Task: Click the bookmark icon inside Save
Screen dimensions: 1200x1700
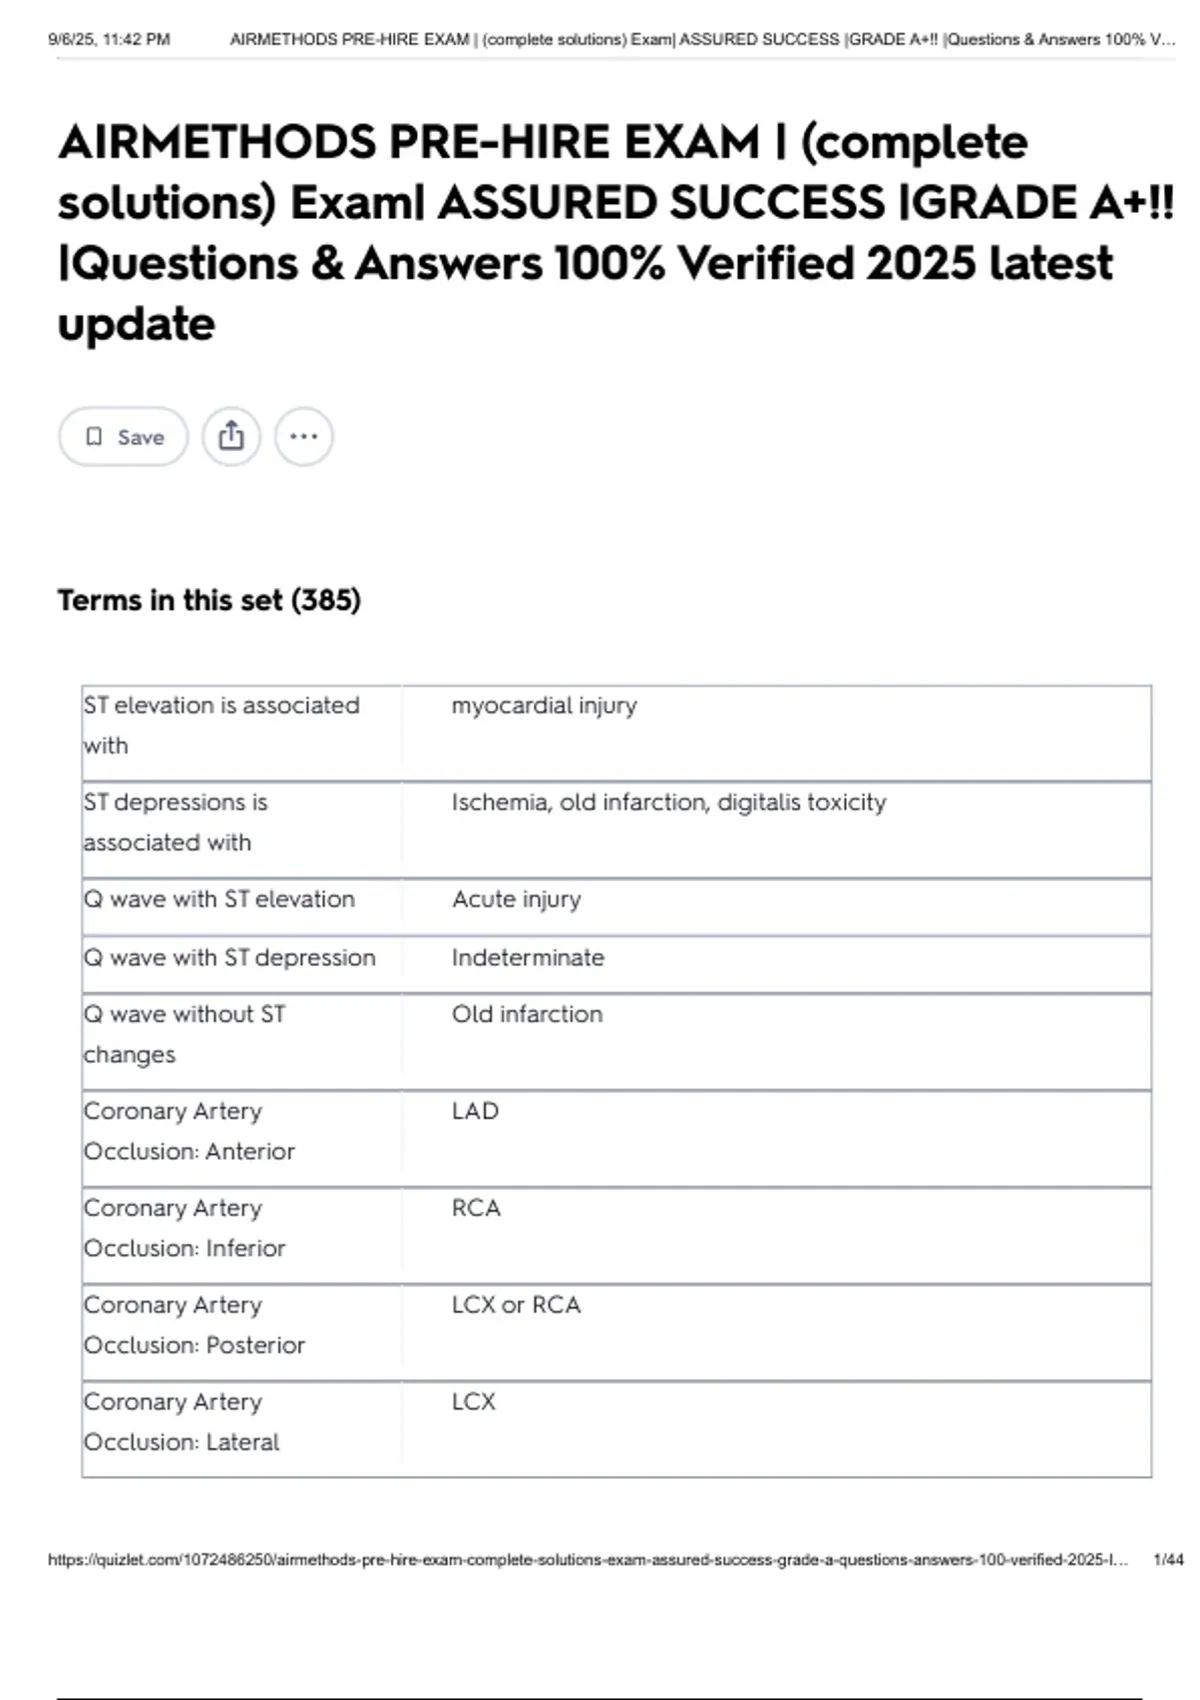Action: (x=94, y=437)
